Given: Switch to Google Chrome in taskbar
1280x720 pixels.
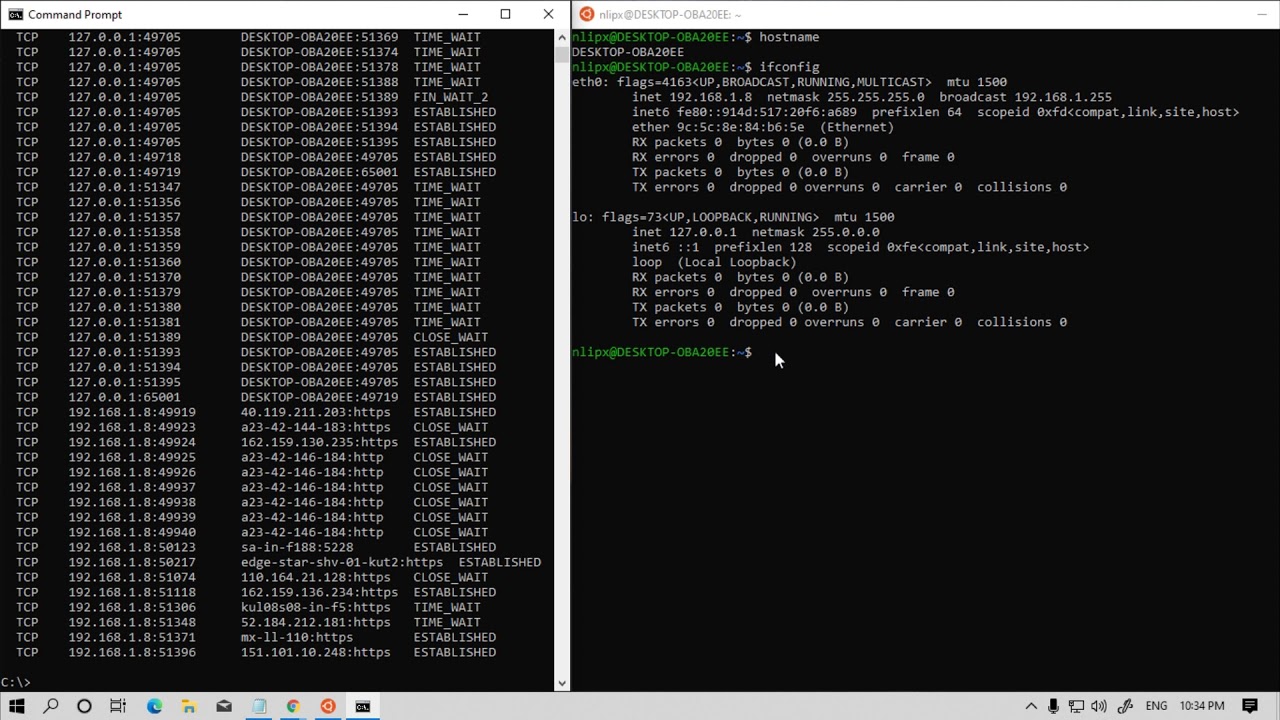Looking at the screenshot, I should coord(293,706).
